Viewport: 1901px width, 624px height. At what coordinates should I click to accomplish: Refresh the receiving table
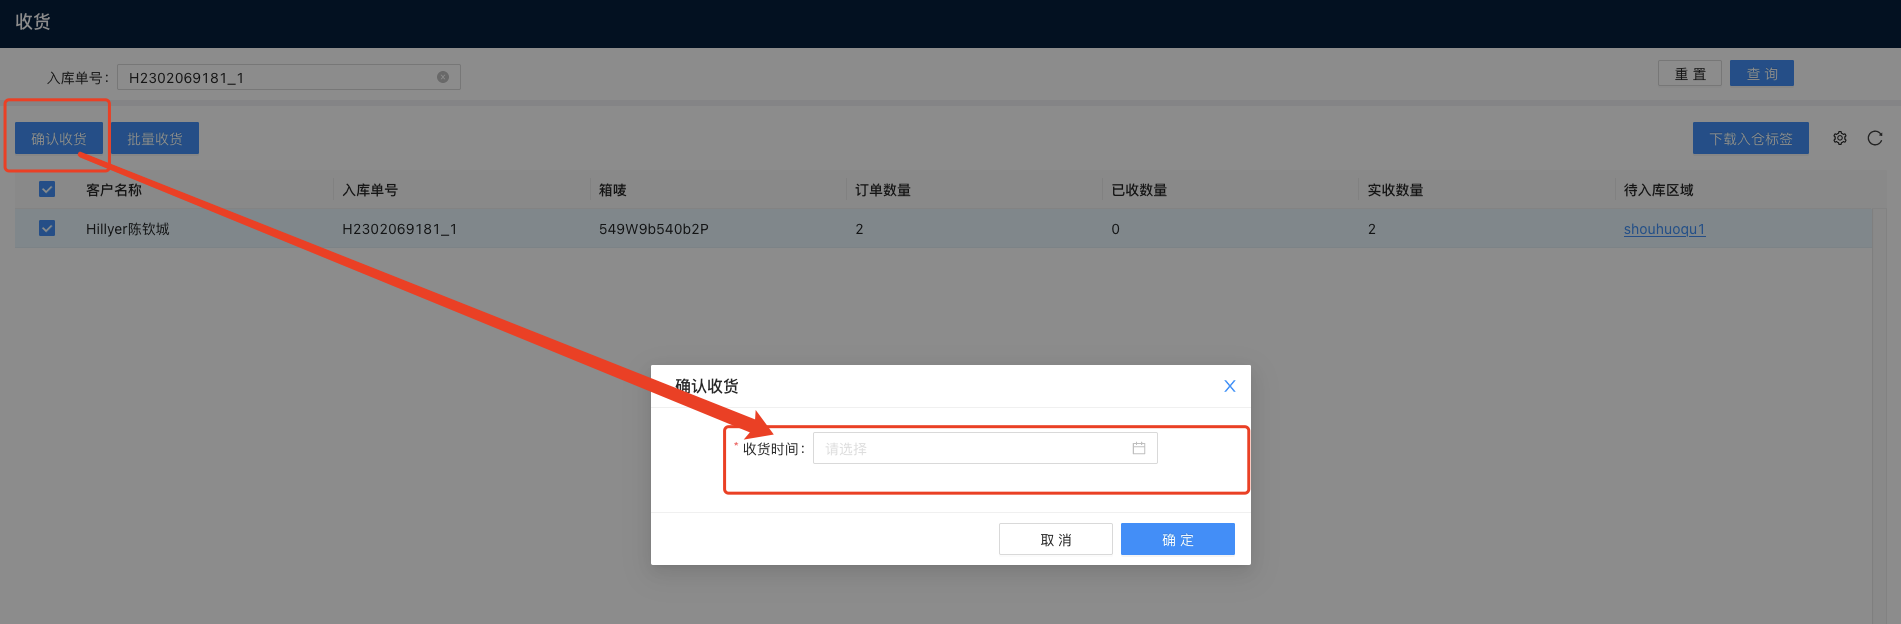[1875, 138]
